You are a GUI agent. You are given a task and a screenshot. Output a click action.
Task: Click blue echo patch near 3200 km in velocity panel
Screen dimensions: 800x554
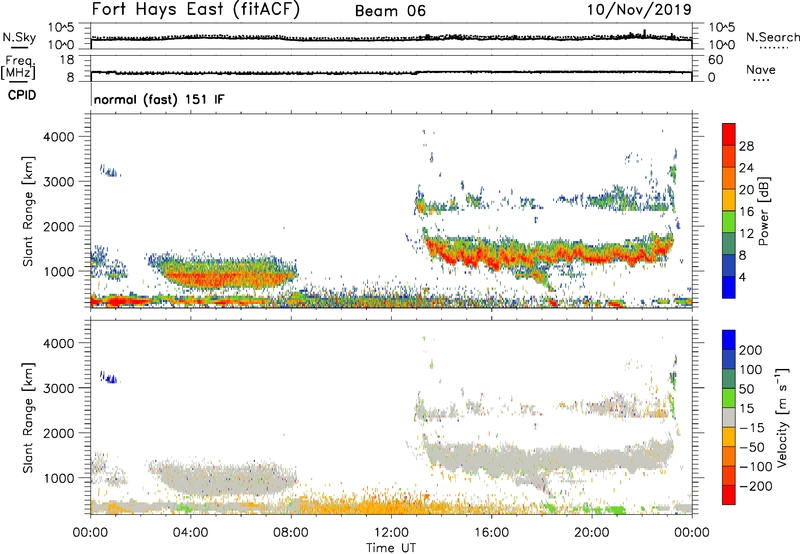click(x=109, y=378)
